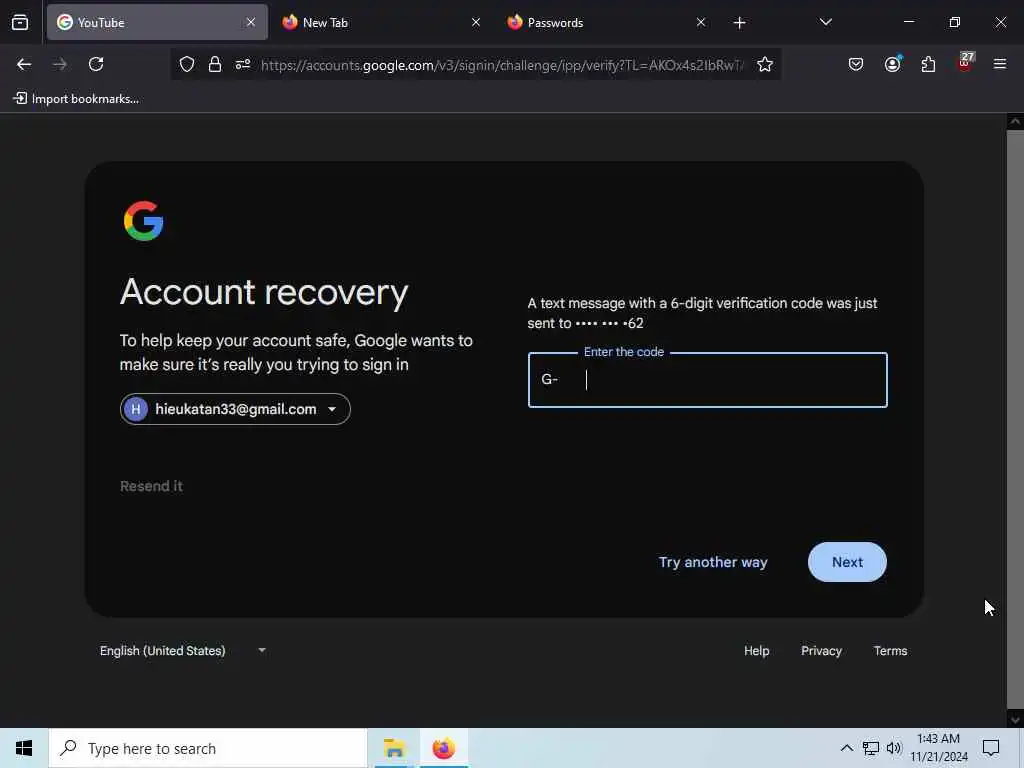View site security padlock info
The image size is (1024, 768).
tap(215, 64)
